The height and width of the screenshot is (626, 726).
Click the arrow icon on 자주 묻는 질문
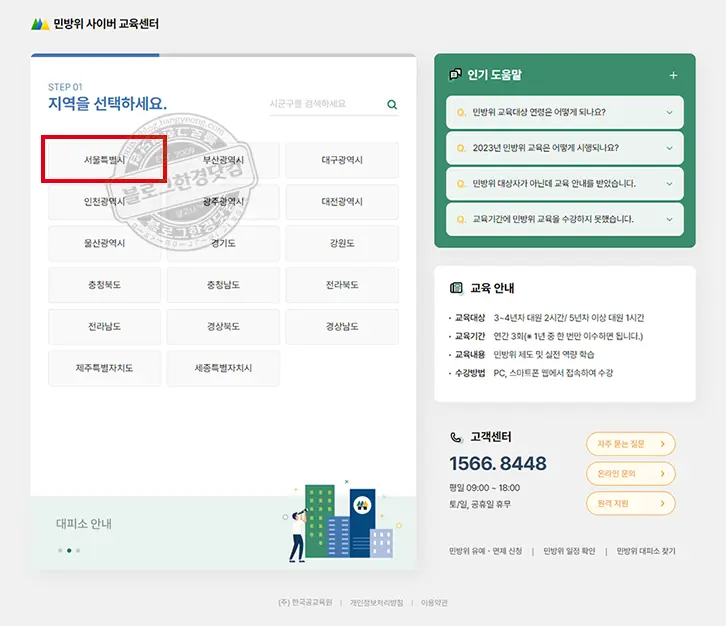pos(663,444)
